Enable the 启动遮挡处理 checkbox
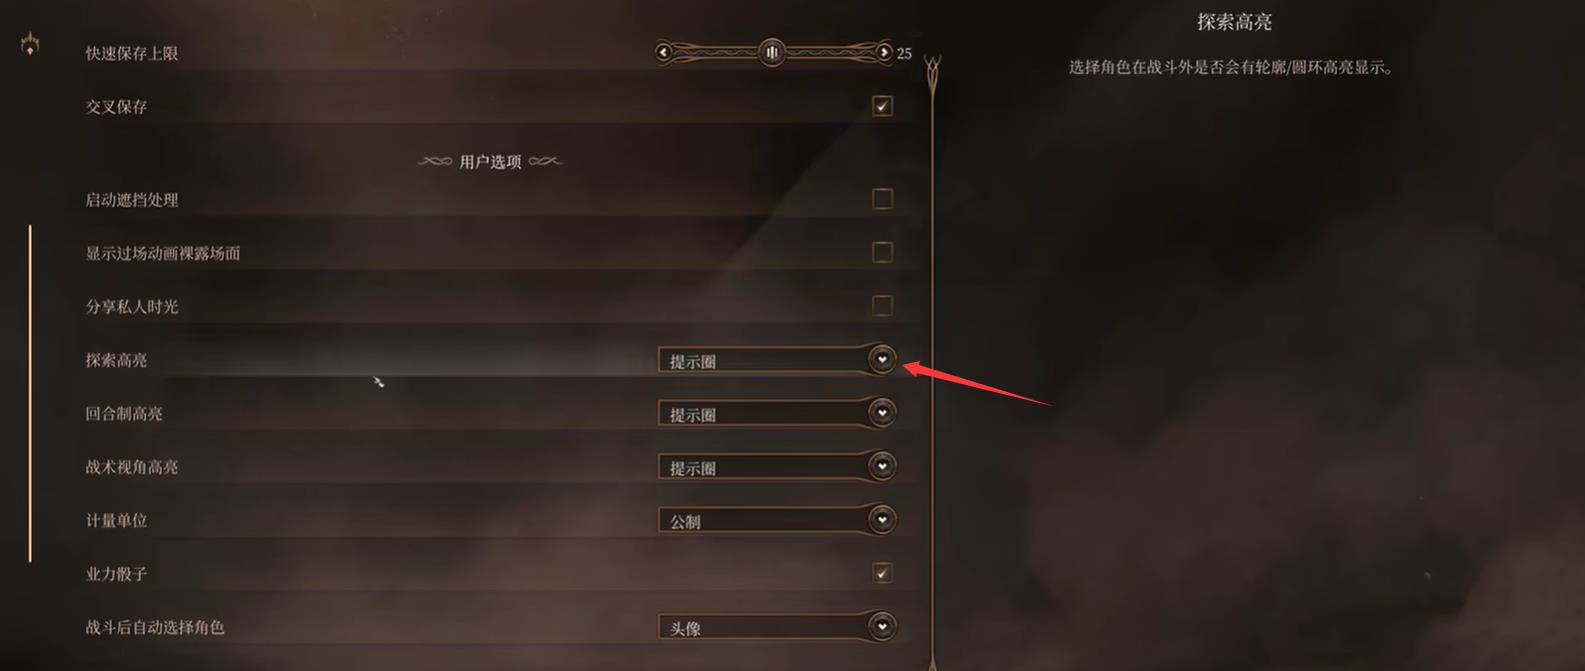The height and width of the screenshot is (671, 1585). [882, 199]
